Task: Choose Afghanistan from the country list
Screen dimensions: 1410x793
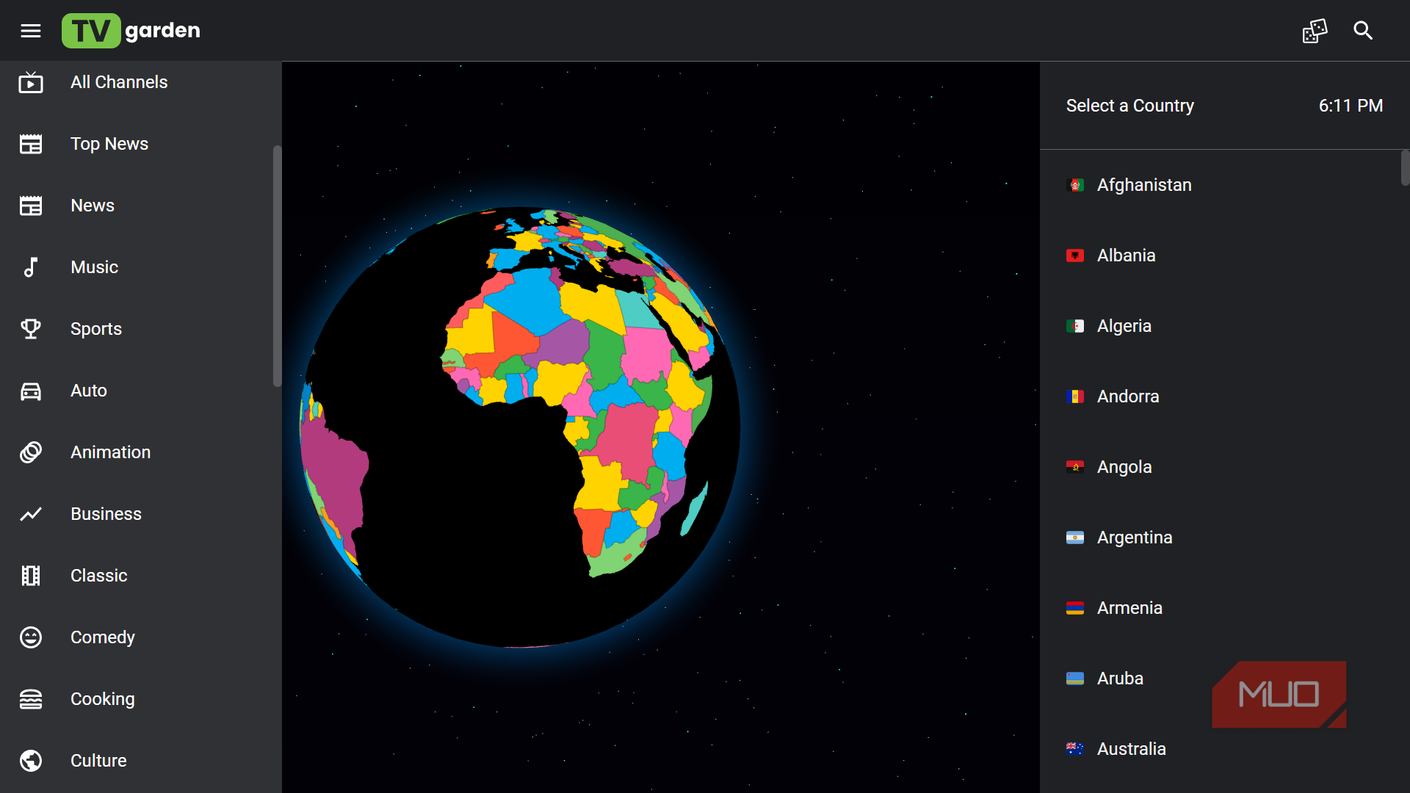Action: pos(1220,185)
